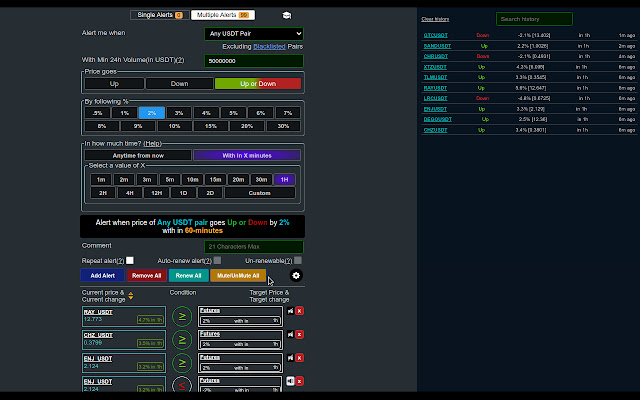Select the 5% change option
This screenshot has width=640, height=400.
[233, 113]
